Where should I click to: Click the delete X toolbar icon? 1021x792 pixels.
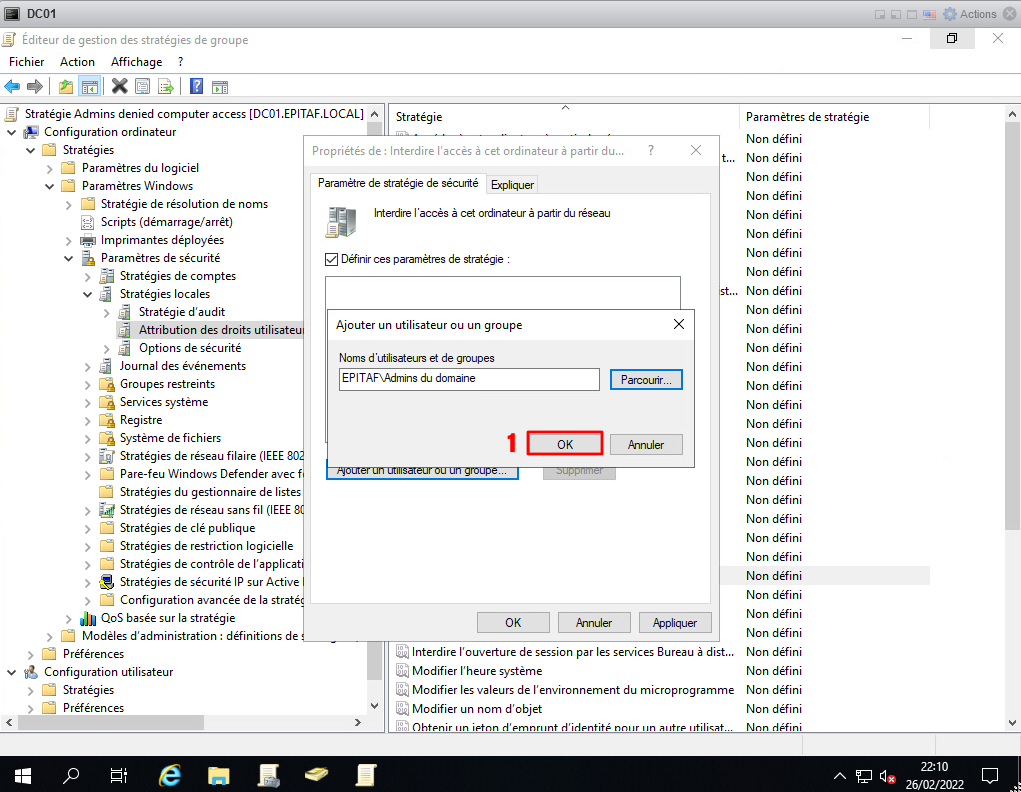coord(120,86)
